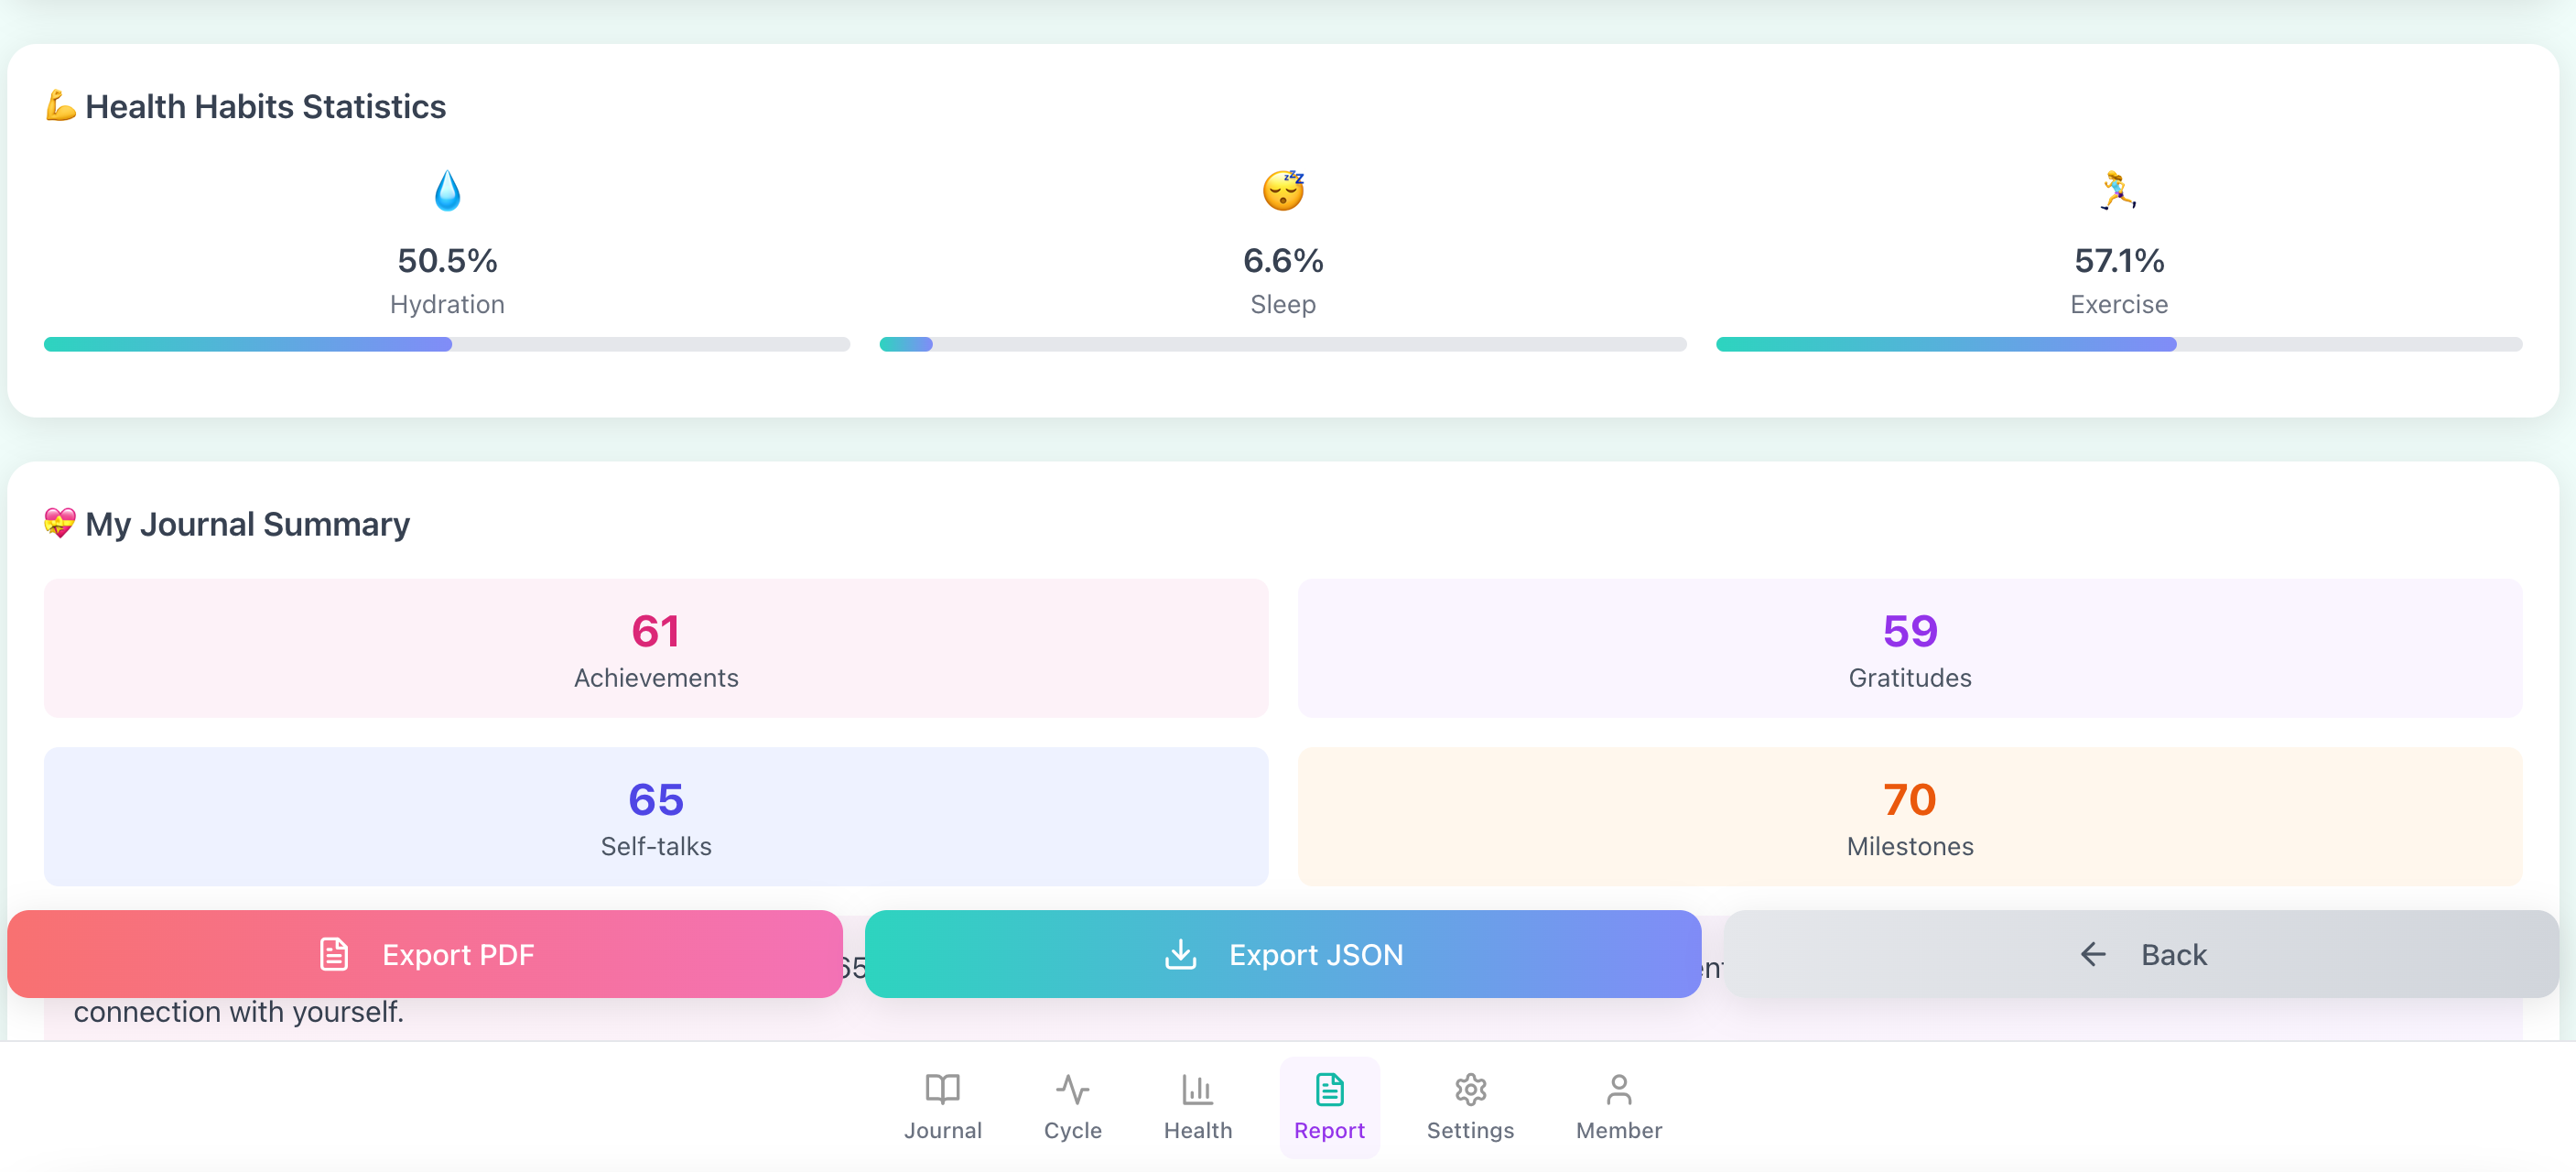Image resolution: width=2576 pixels, height=1172 pixels.
Task: Click the heart emoji beside My Journal Summary
Action: 60,523
